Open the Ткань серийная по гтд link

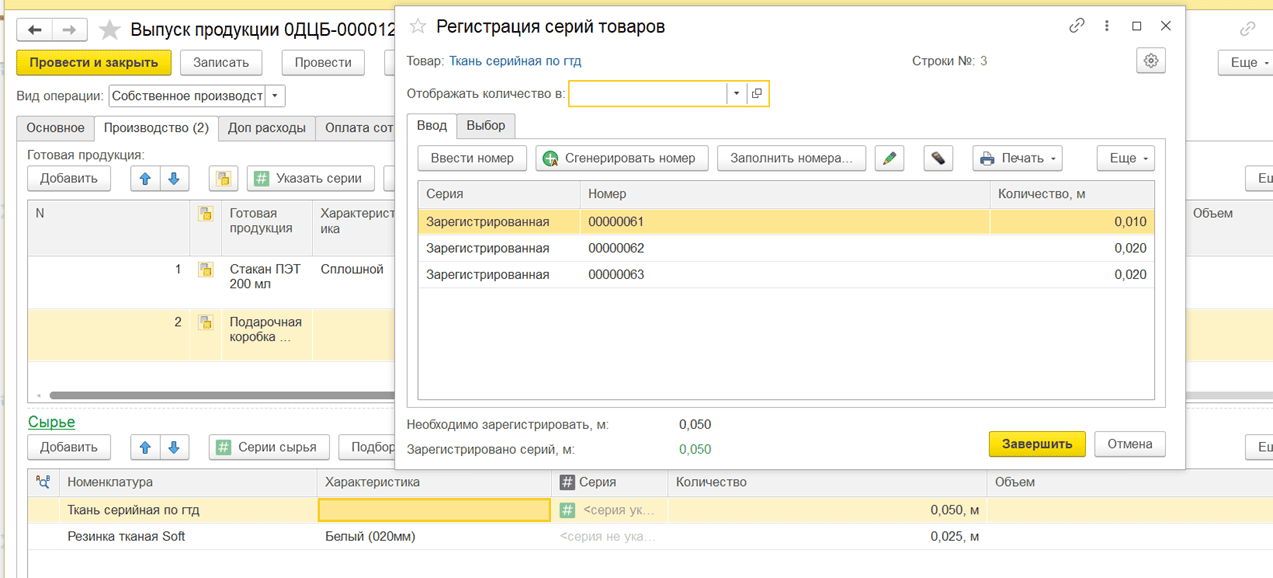[x=515, y=61]
